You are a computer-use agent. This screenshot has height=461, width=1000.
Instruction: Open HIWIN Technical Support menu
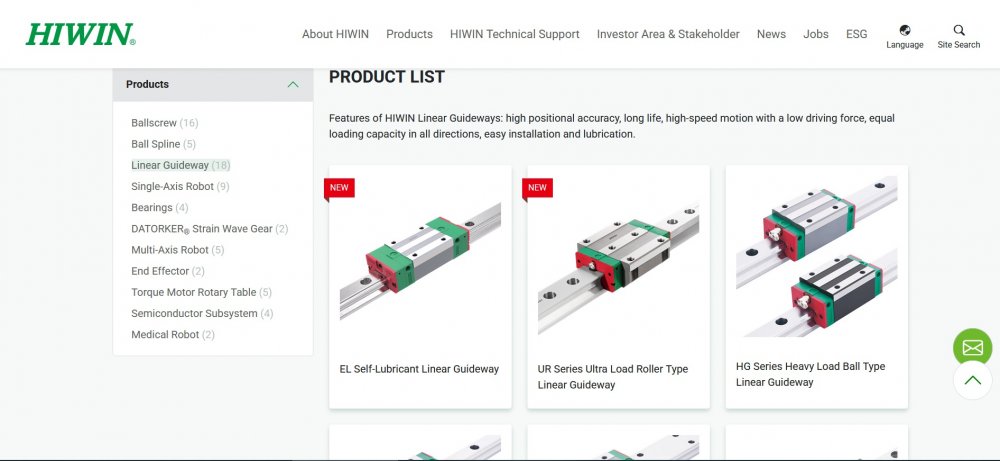[514, 34]
